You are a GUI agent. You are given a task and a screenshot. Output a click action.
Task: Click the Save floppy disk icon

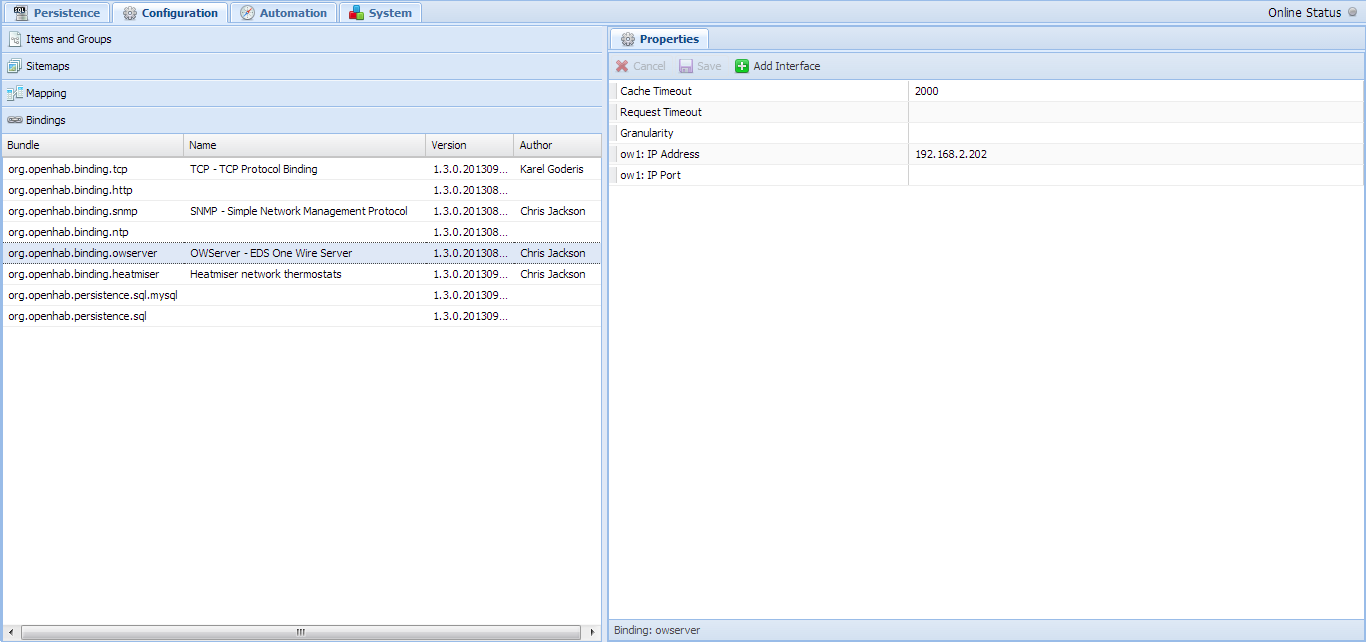[686, 66]
